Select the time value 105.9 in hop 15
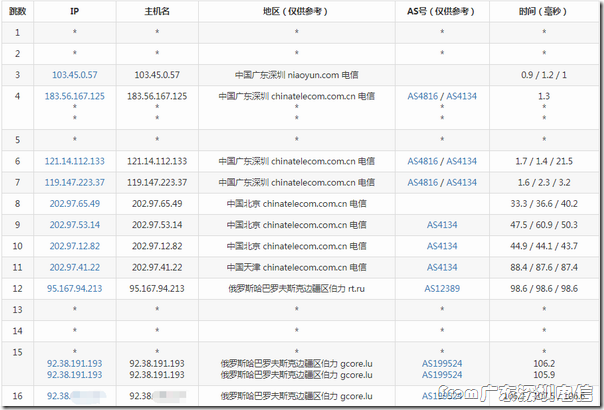The height and width of the screenshot is (410, 604). coord(544,375)
